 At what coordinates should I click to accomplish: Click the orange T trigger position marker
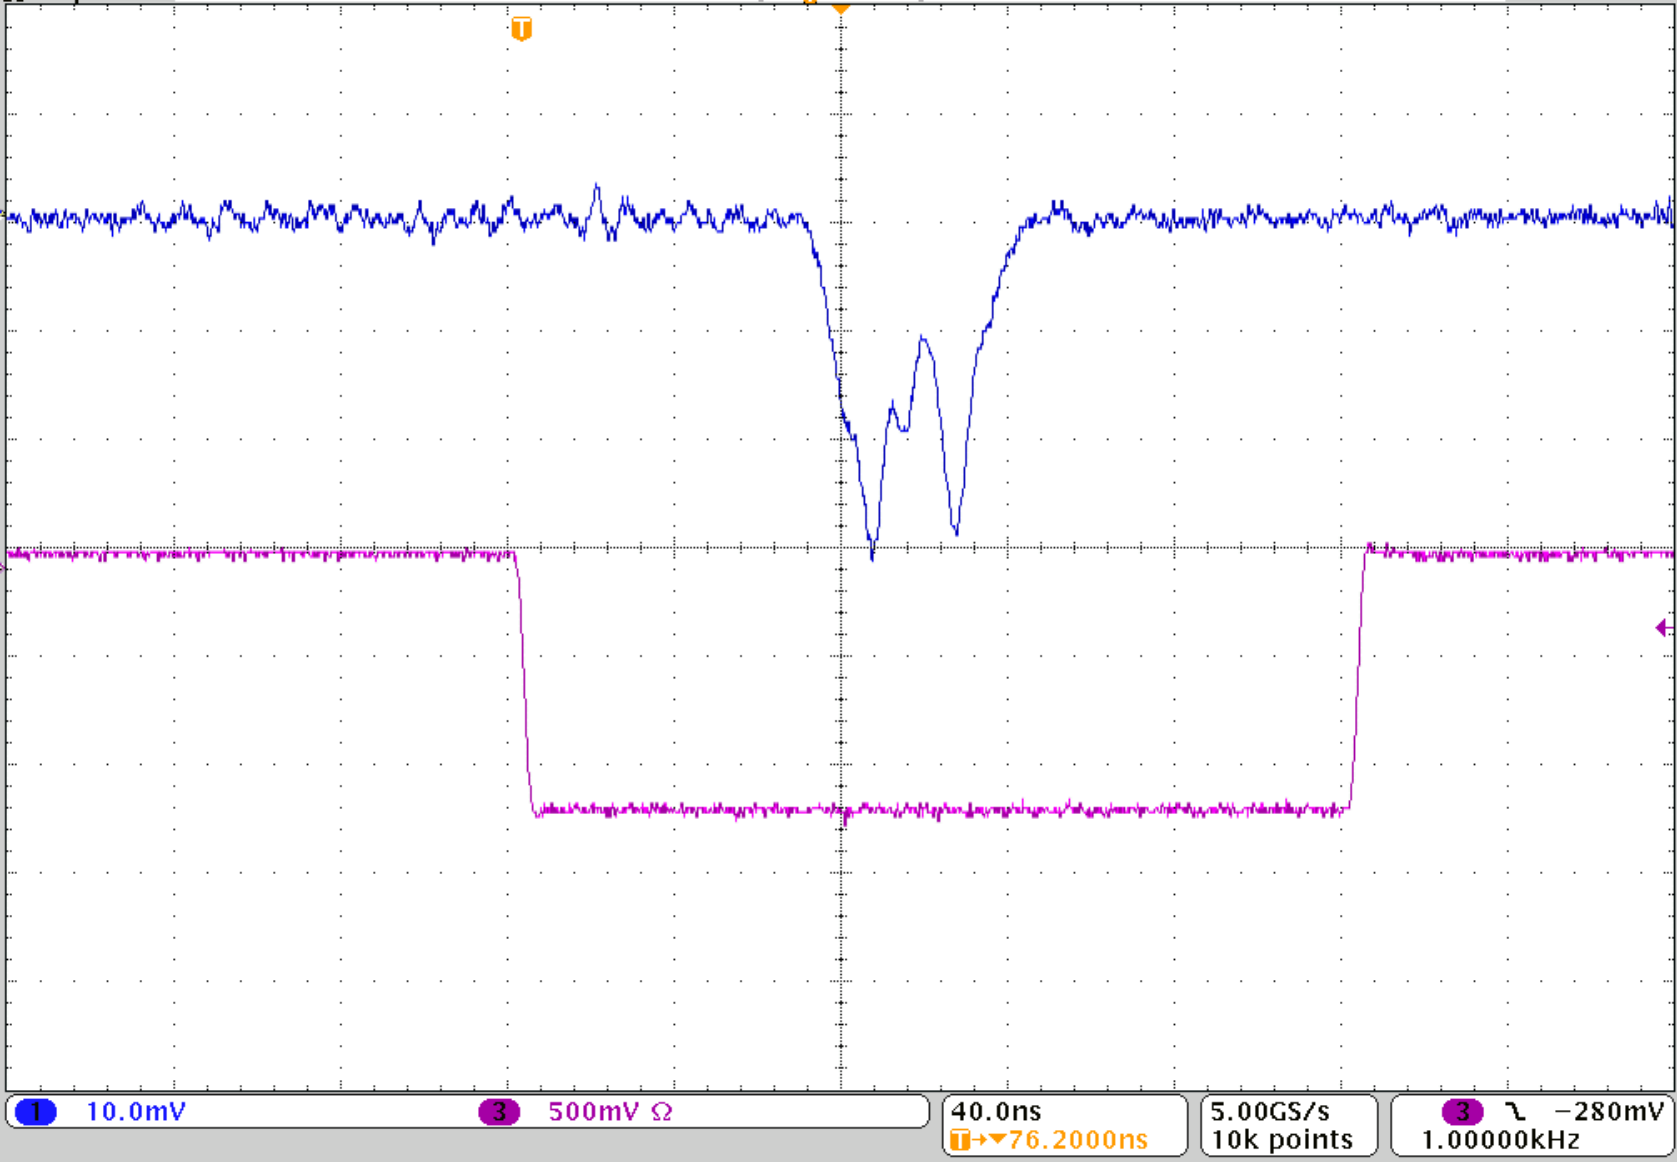[x=521, y=29]
